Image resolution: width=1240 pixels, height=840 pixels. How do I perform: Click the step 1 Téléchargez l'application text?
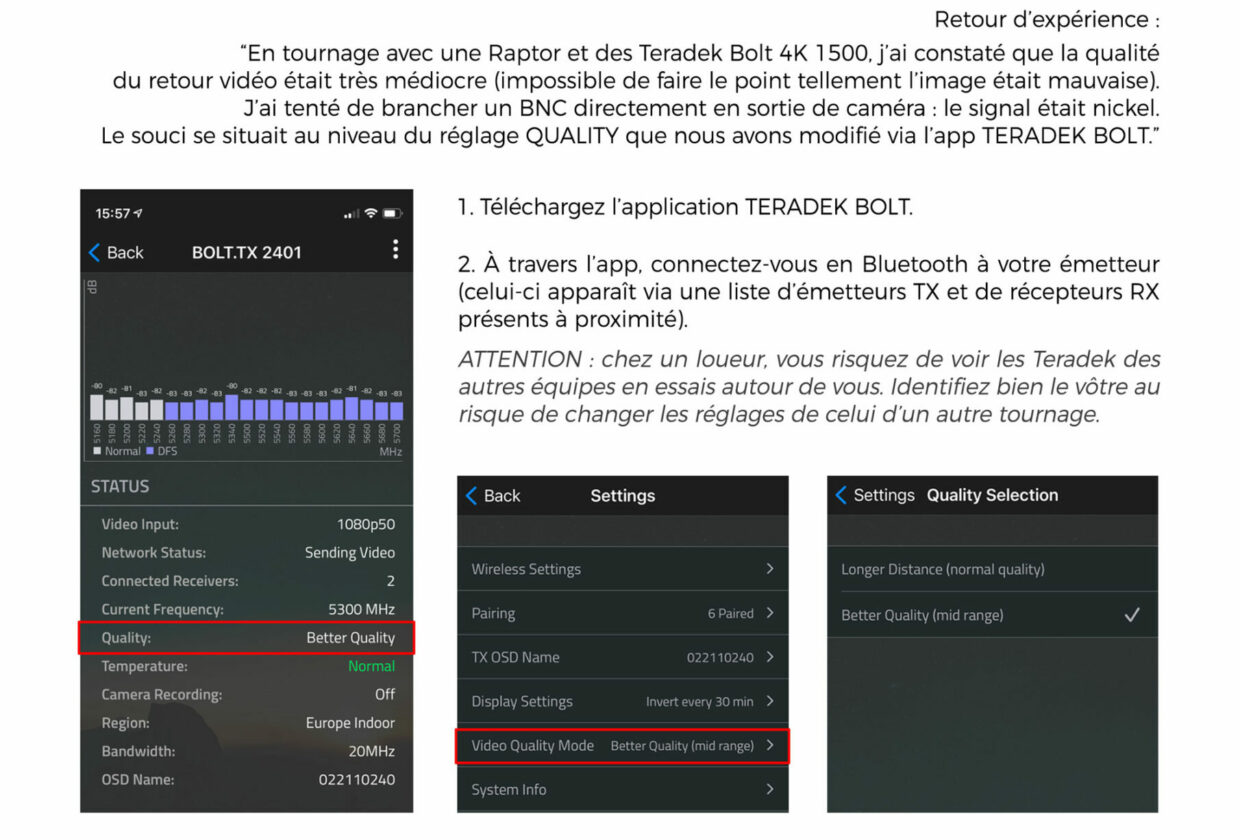point(686,208)
